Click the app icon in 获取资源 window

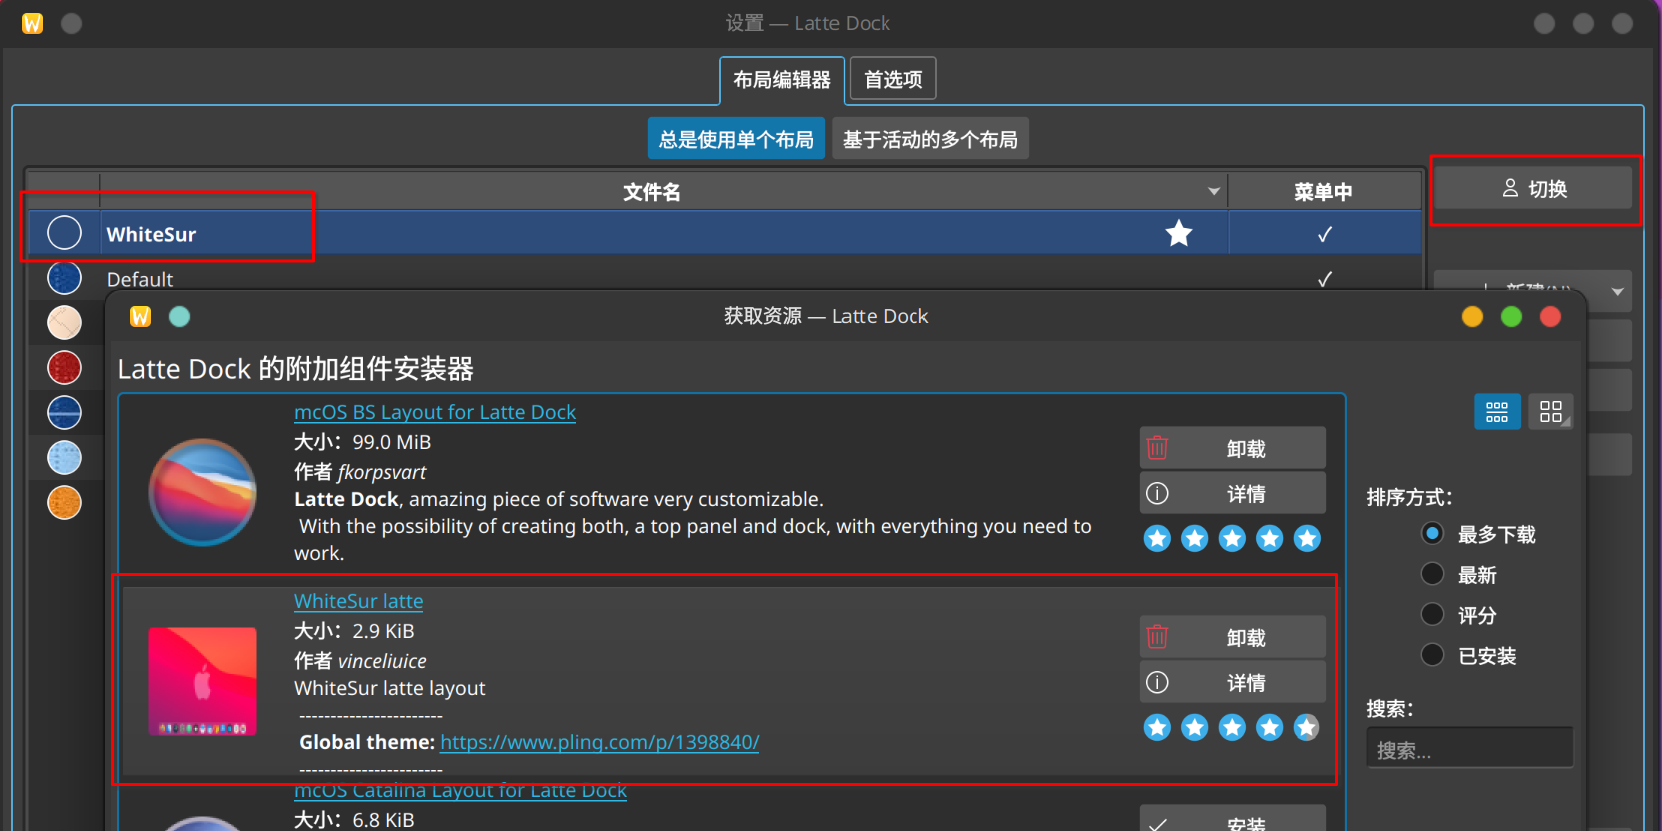[x=140, y=316]
